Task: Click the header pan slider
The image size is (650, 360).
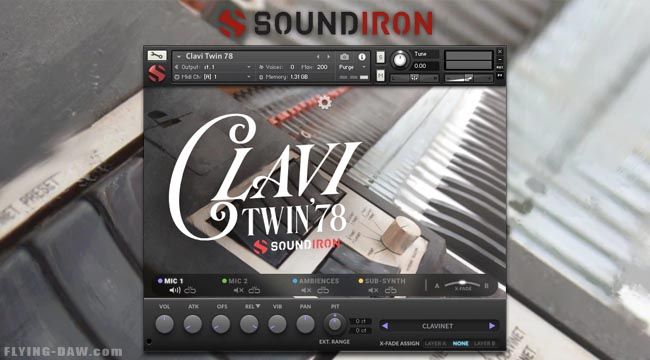Action: point(414,78)
